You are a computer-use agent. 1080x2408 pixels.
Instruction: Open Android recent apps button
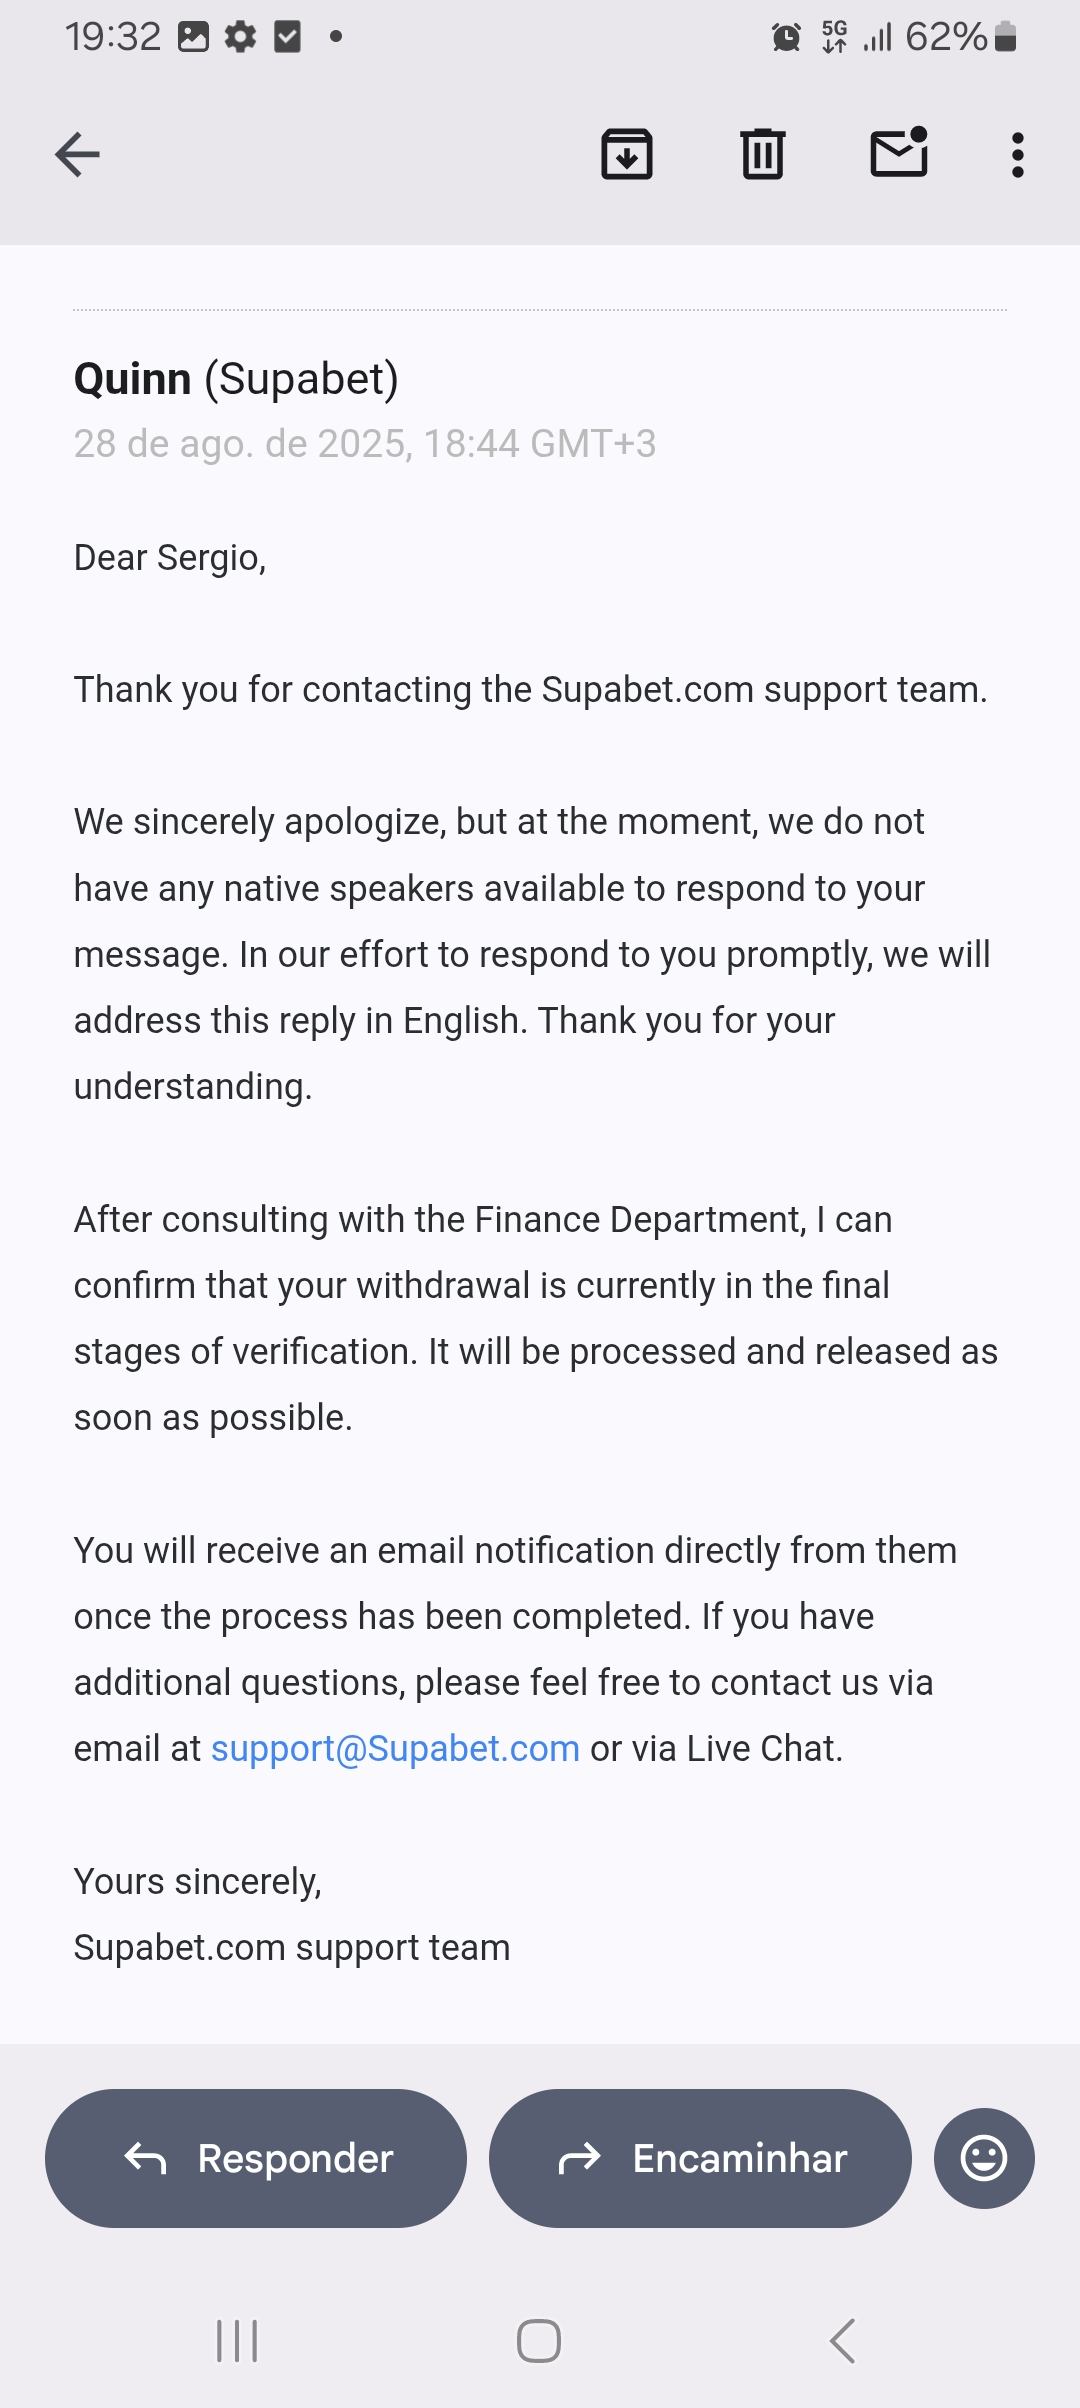(x=237, y=2340)
